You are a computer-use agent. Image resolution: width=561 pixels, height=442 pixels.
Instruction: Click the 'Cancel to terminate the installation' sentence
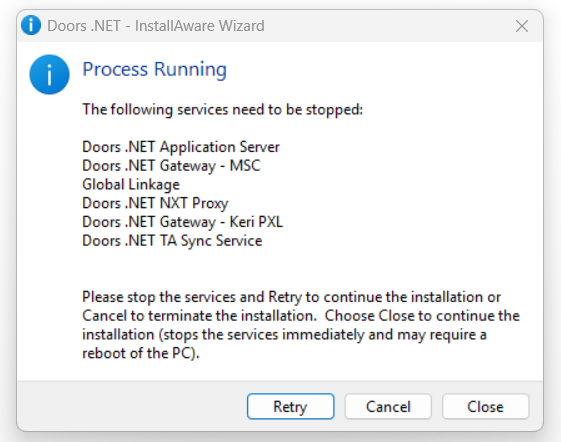[x=200, y=316]
